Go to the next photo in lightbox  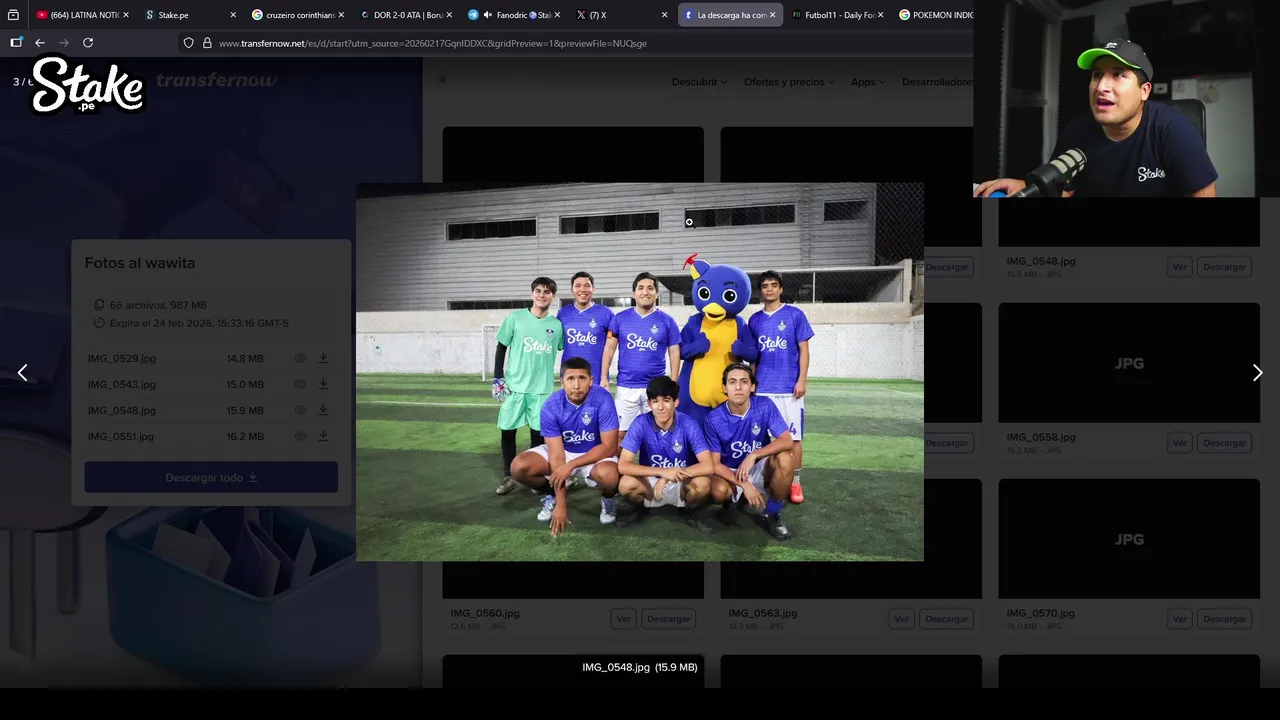pos(1257,373)
